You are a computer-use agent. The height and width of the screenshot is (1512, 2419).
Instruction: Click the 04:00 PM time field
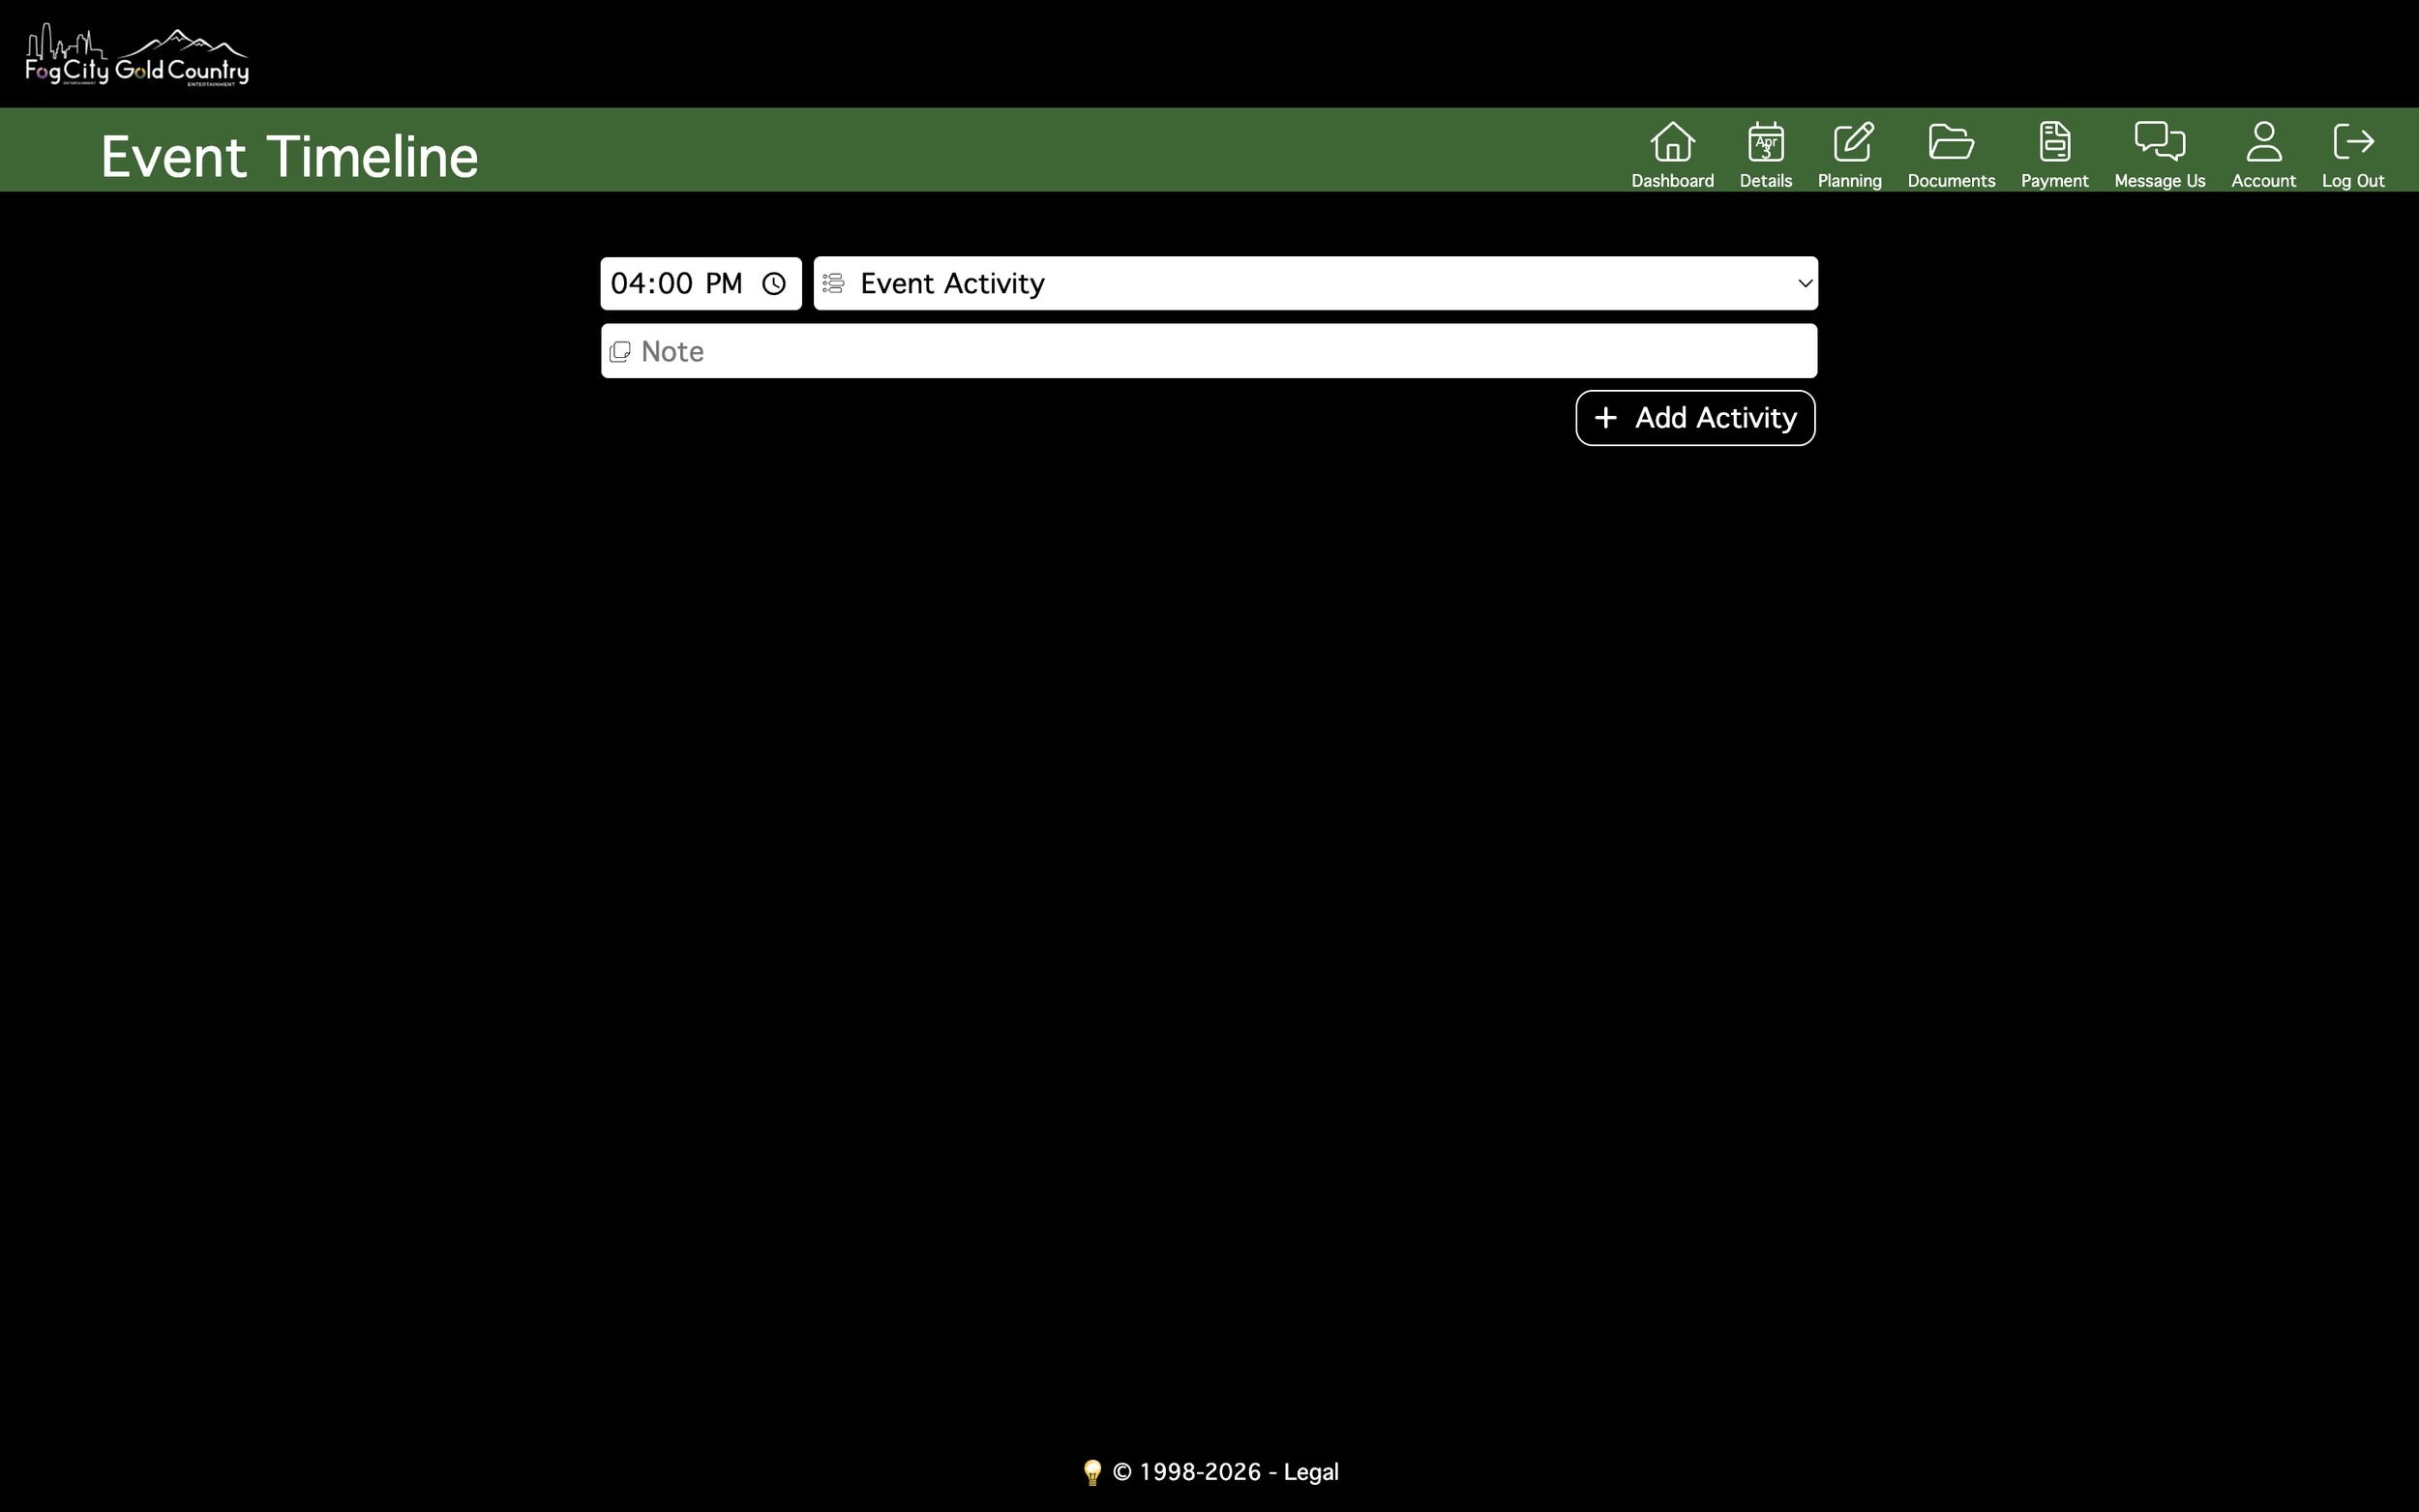pyautogui.click(x=676, y=284)
